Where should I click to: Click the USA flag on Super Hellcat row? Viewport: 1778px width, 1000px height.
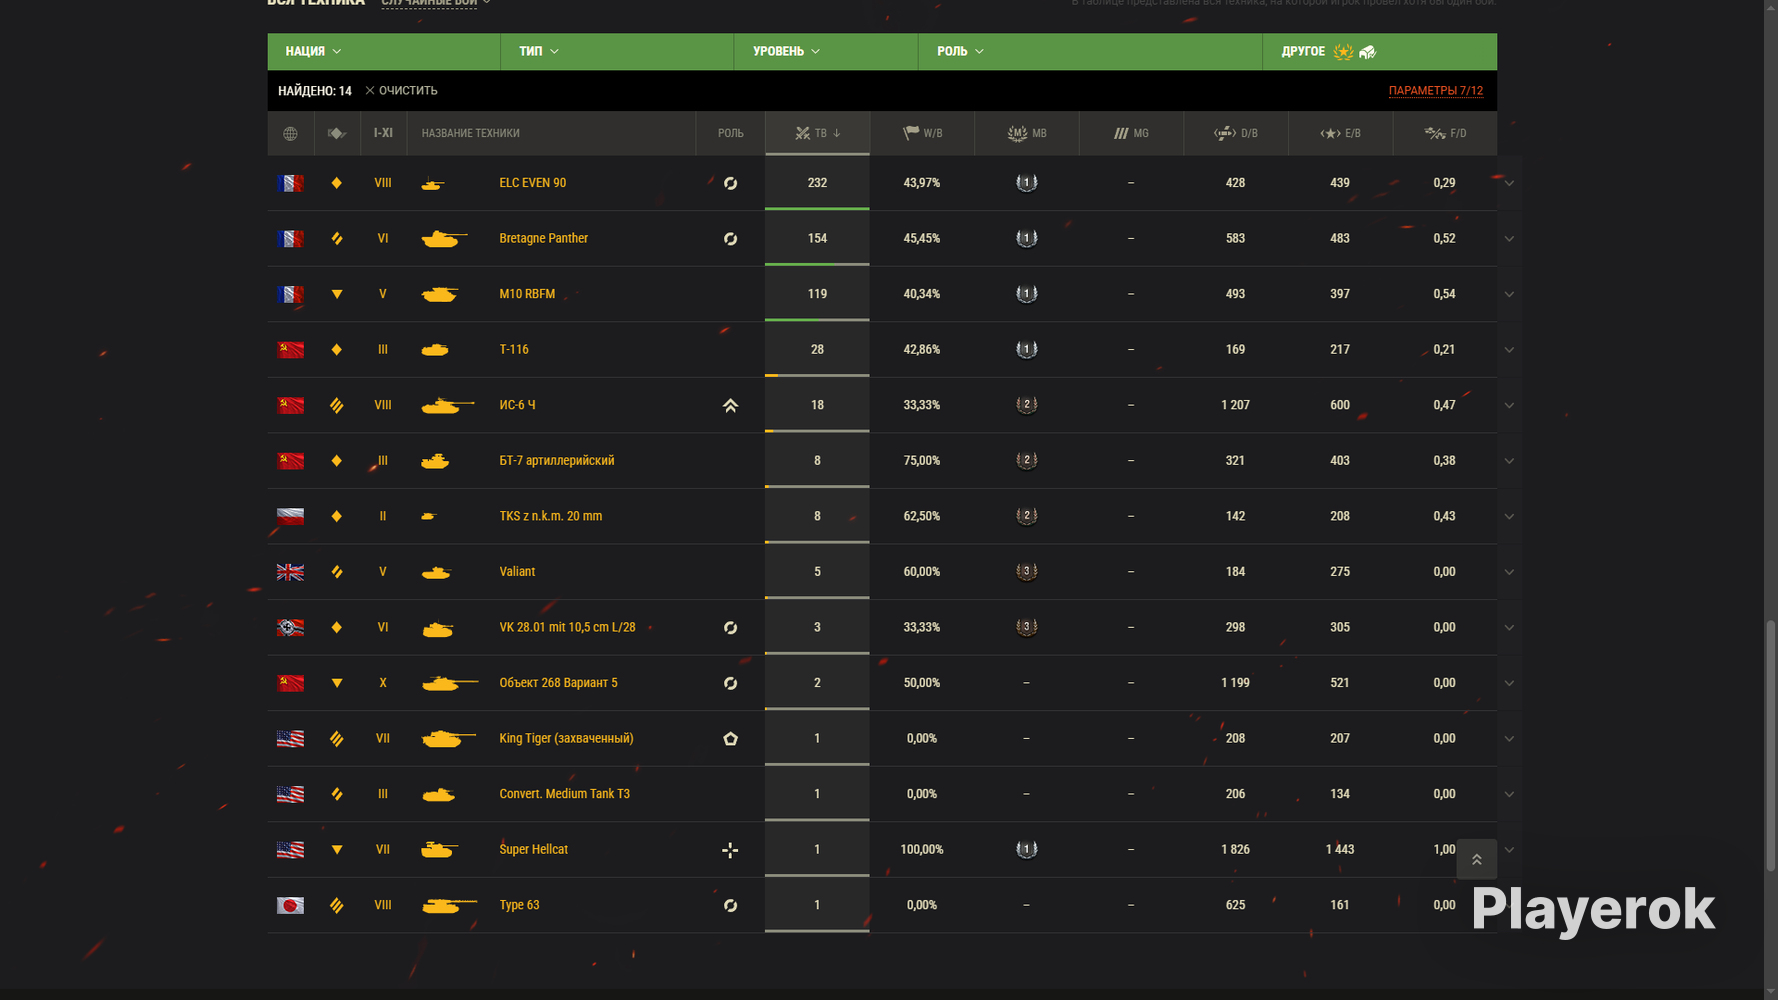pyautogui.click(x=290, y=849)
